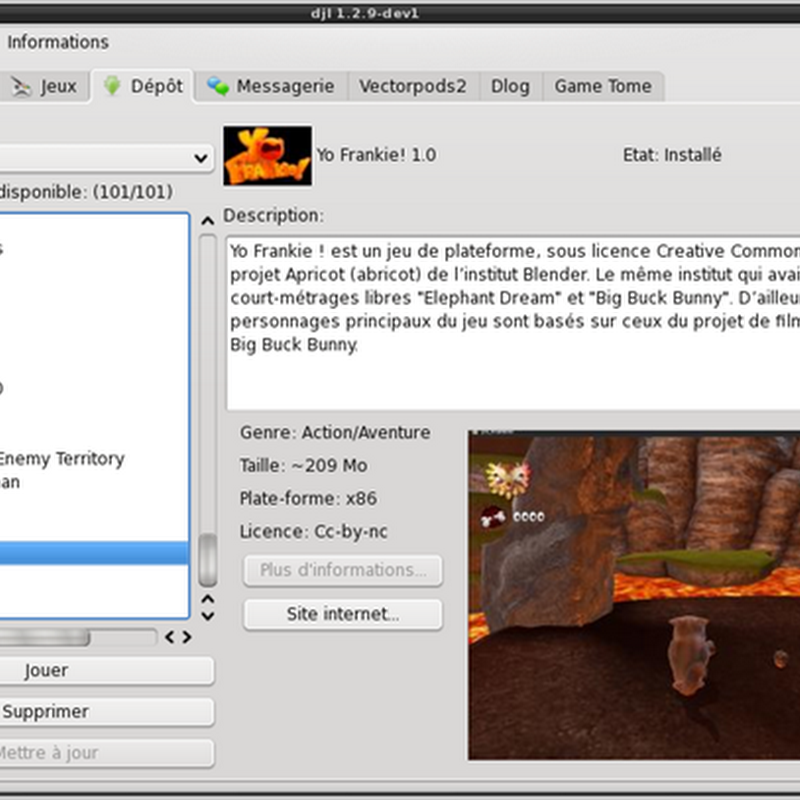Open the Messagerie tab
The image size is (800, 800).
pyautogui.click(x=271, y=86)
